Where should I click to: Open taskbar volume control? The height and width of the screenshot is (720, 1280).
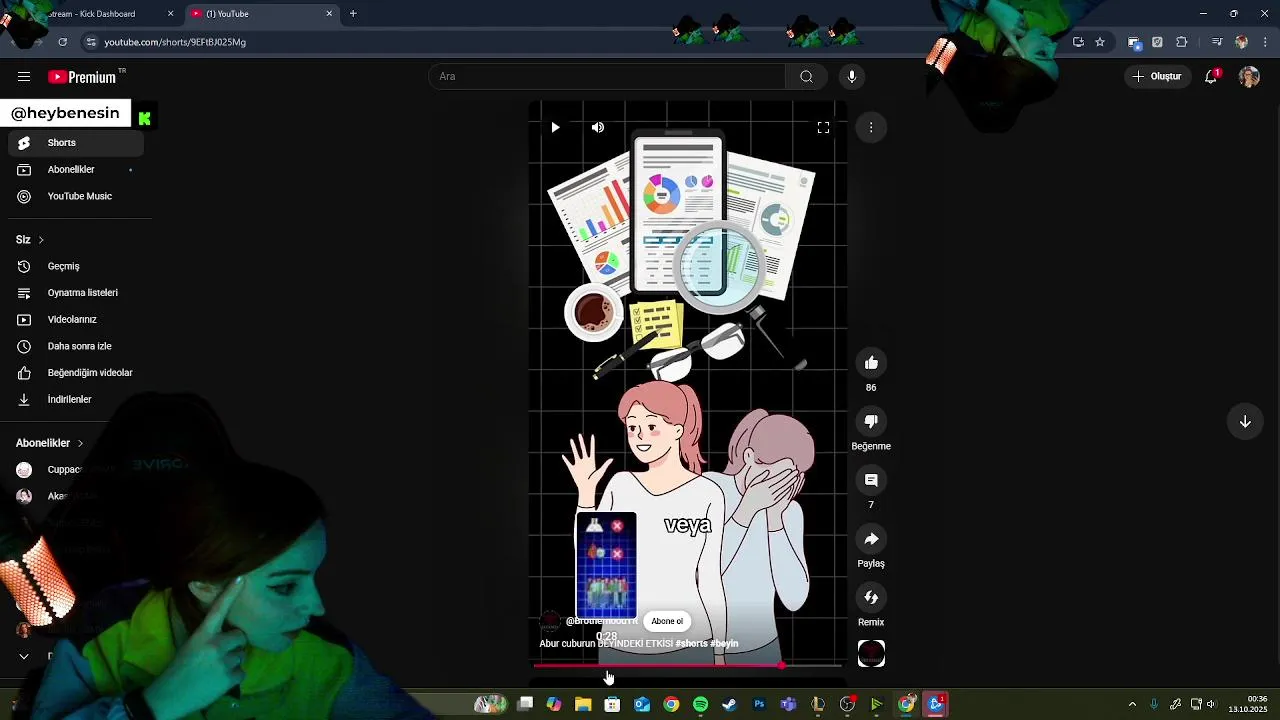[1211, 705]
